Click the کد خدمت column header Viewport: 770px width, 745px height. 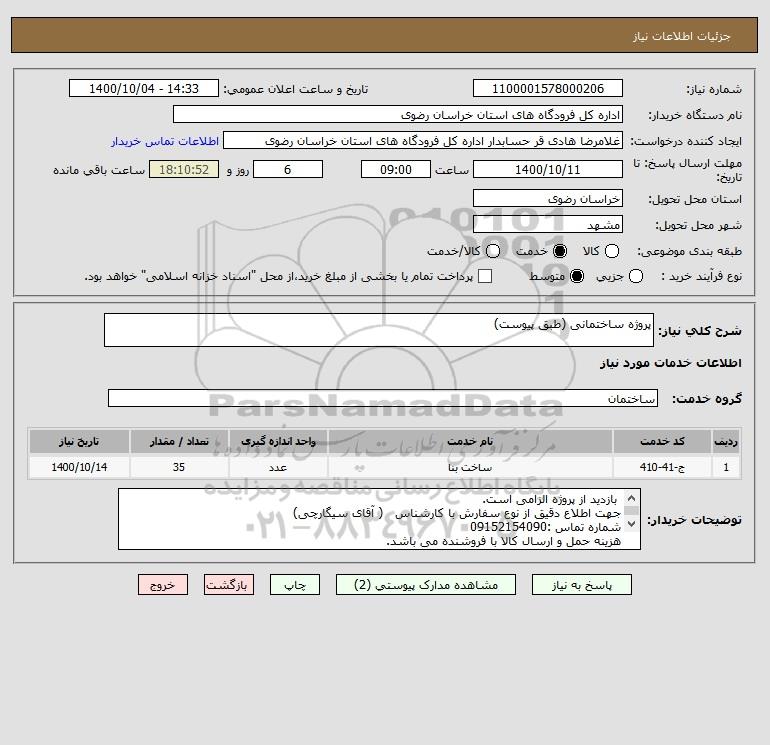point(662,441)
